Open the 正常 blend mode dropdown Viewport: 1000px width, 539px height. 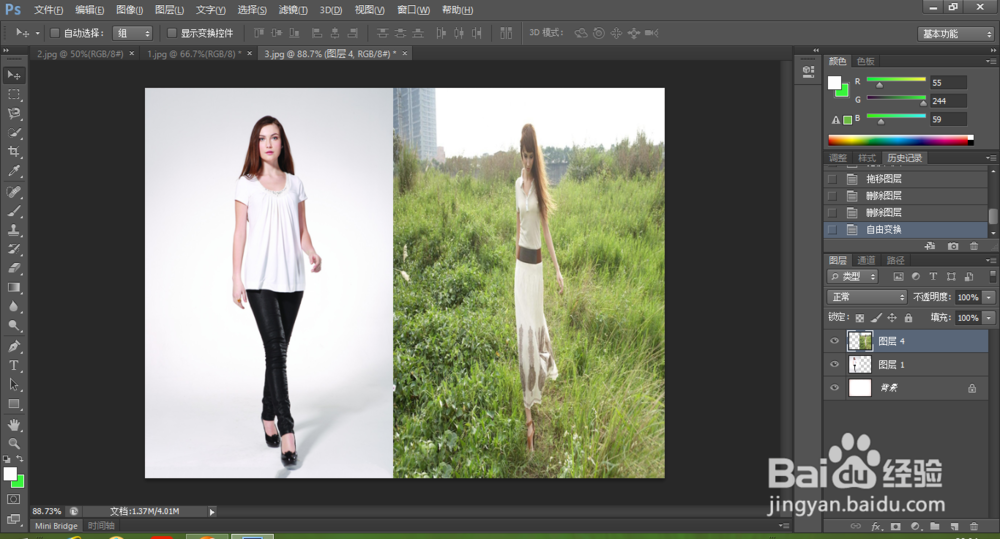point(866,297)
